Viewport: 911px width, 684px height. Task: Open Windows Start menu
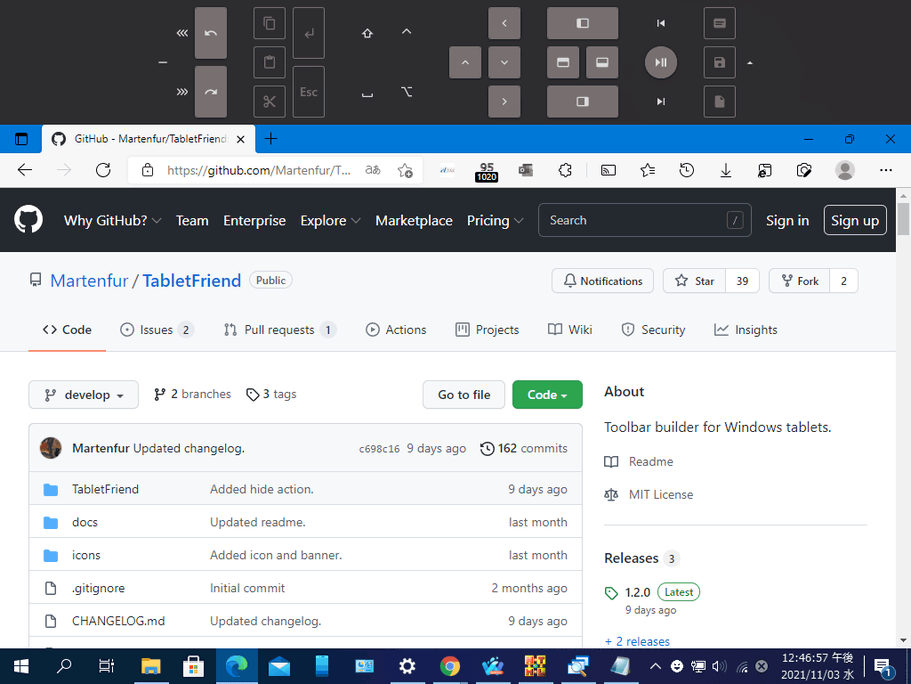[20, 666]
